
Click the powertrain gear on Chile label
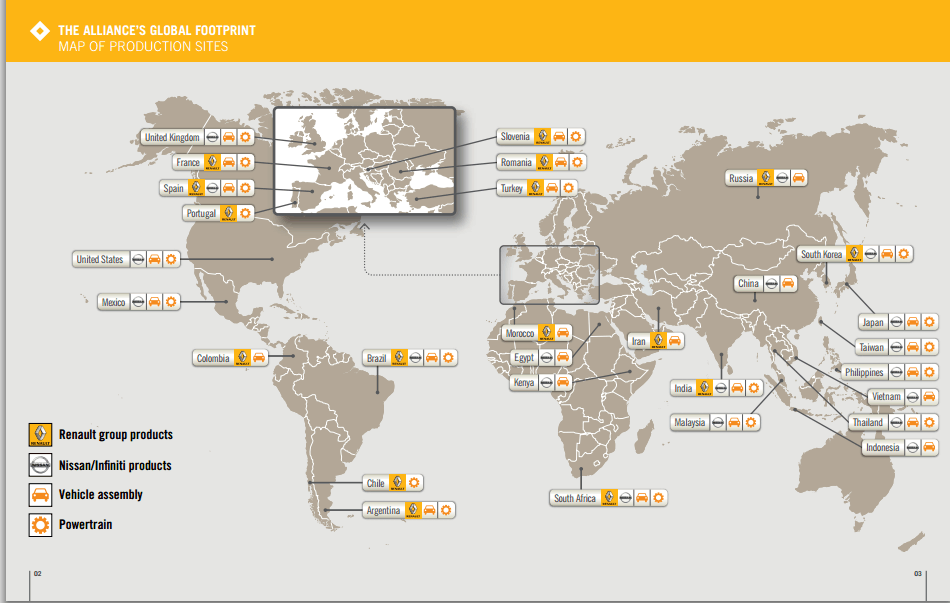[x=414, y=483]
